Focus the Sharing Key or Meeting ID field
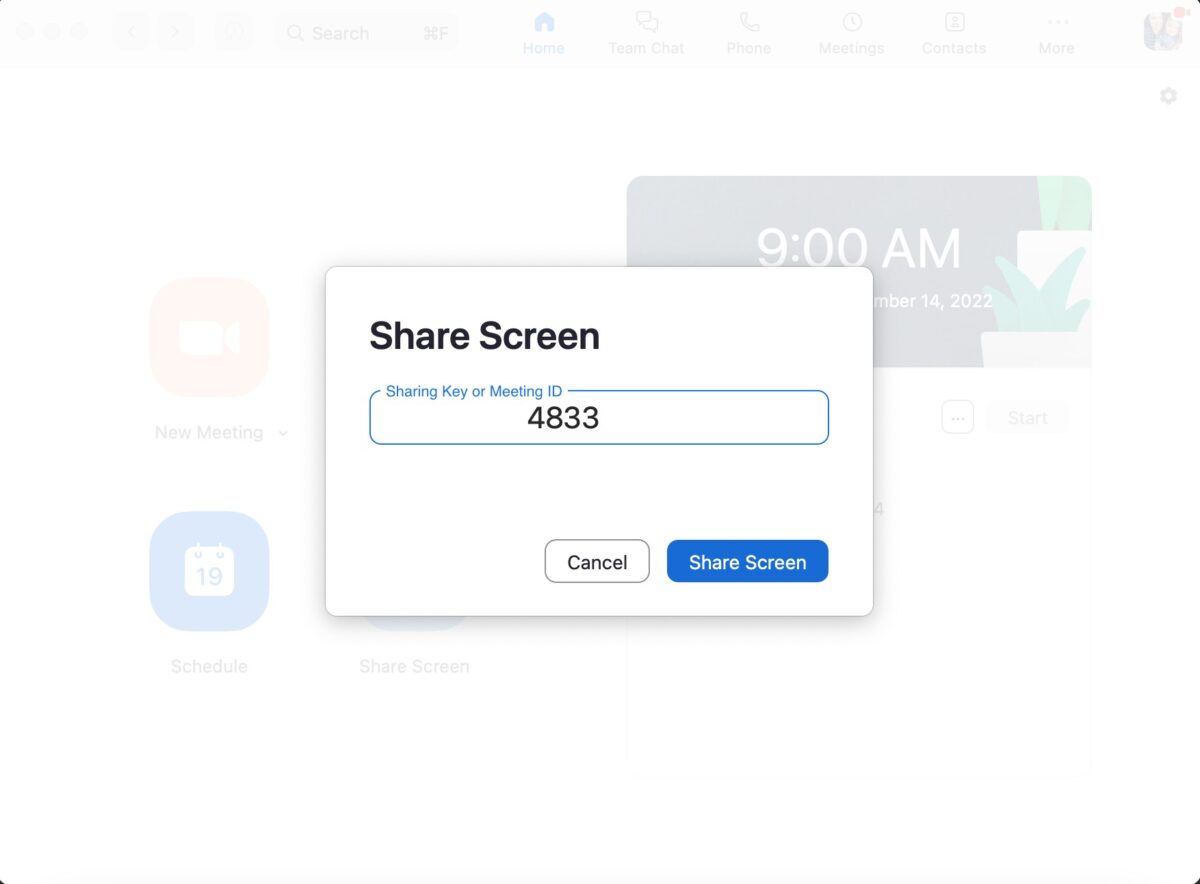The height and width of the screenshot is (884, 1200). pos(598,418)
